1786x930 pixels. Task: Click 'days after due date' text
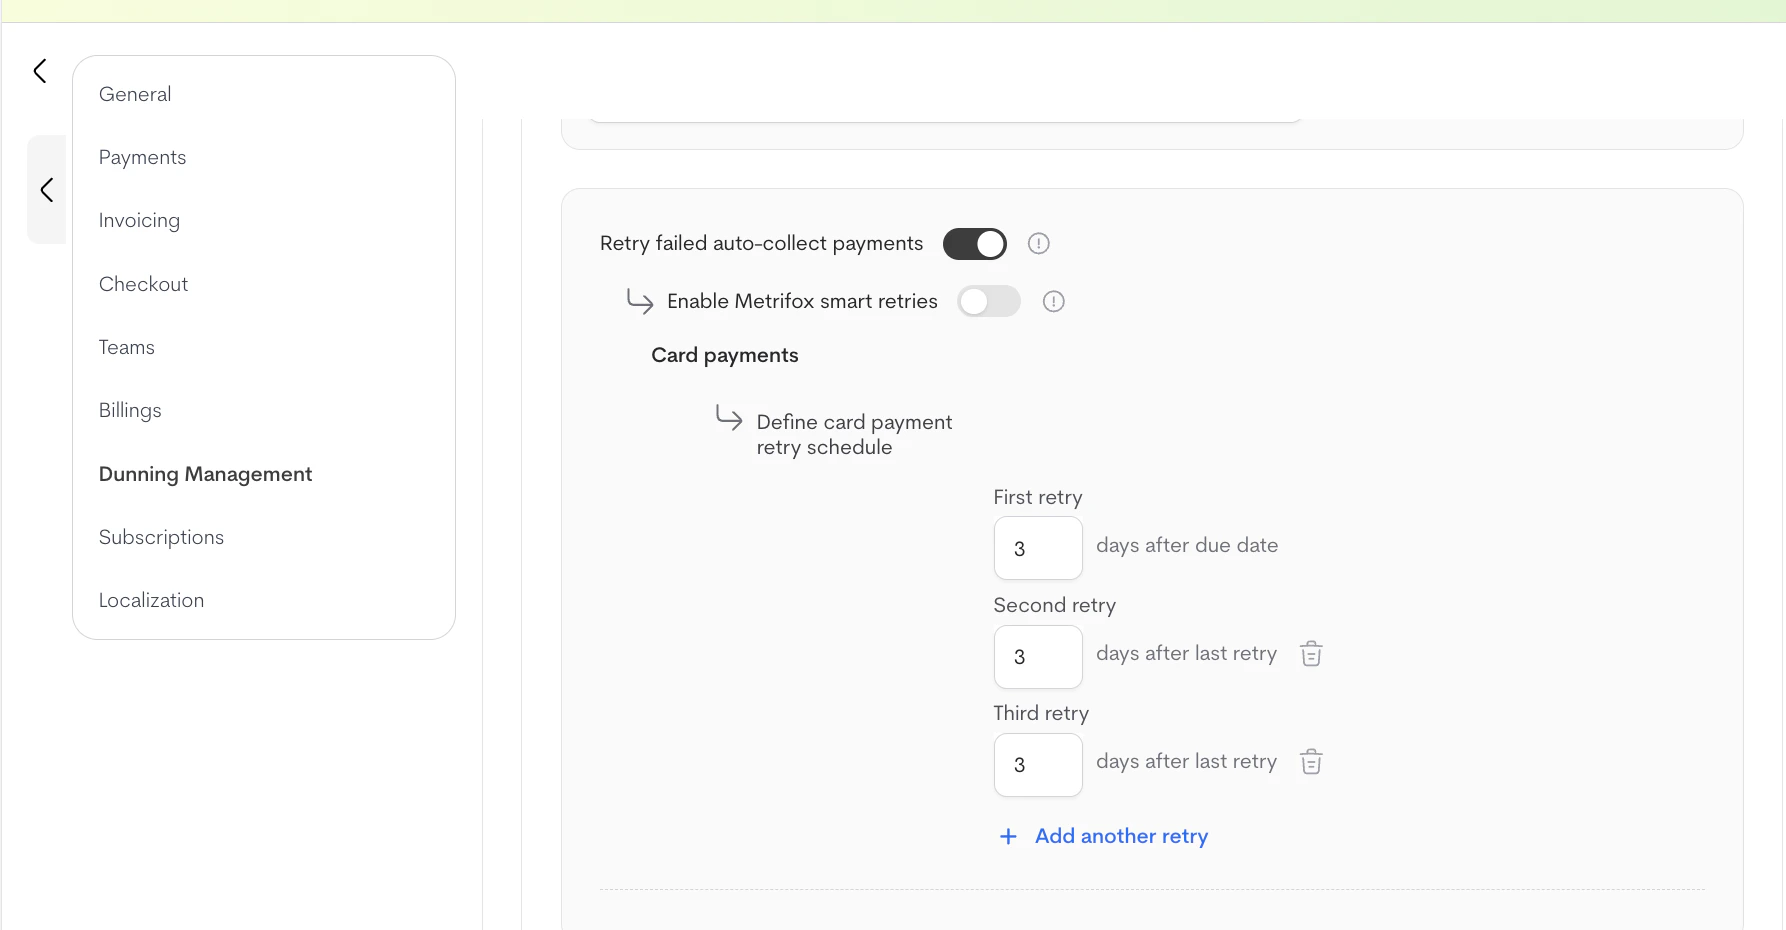pos(1187,545)
